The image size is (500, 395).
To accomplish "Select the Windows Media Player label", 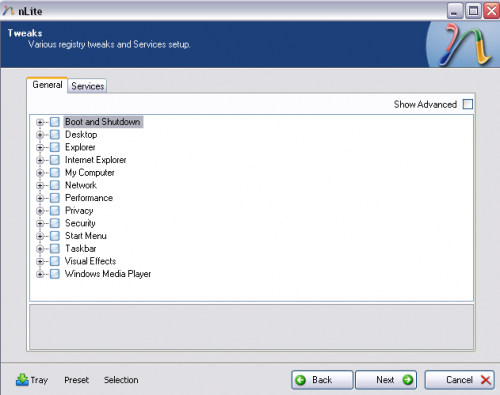I will pyautogui.click(x=108, y=274).
